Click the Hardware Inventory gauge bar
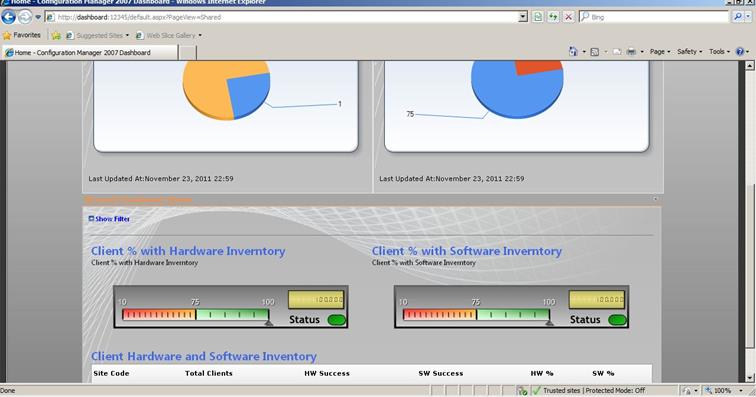Viewport: 756px width, 397px height. [x=195, y=315]
